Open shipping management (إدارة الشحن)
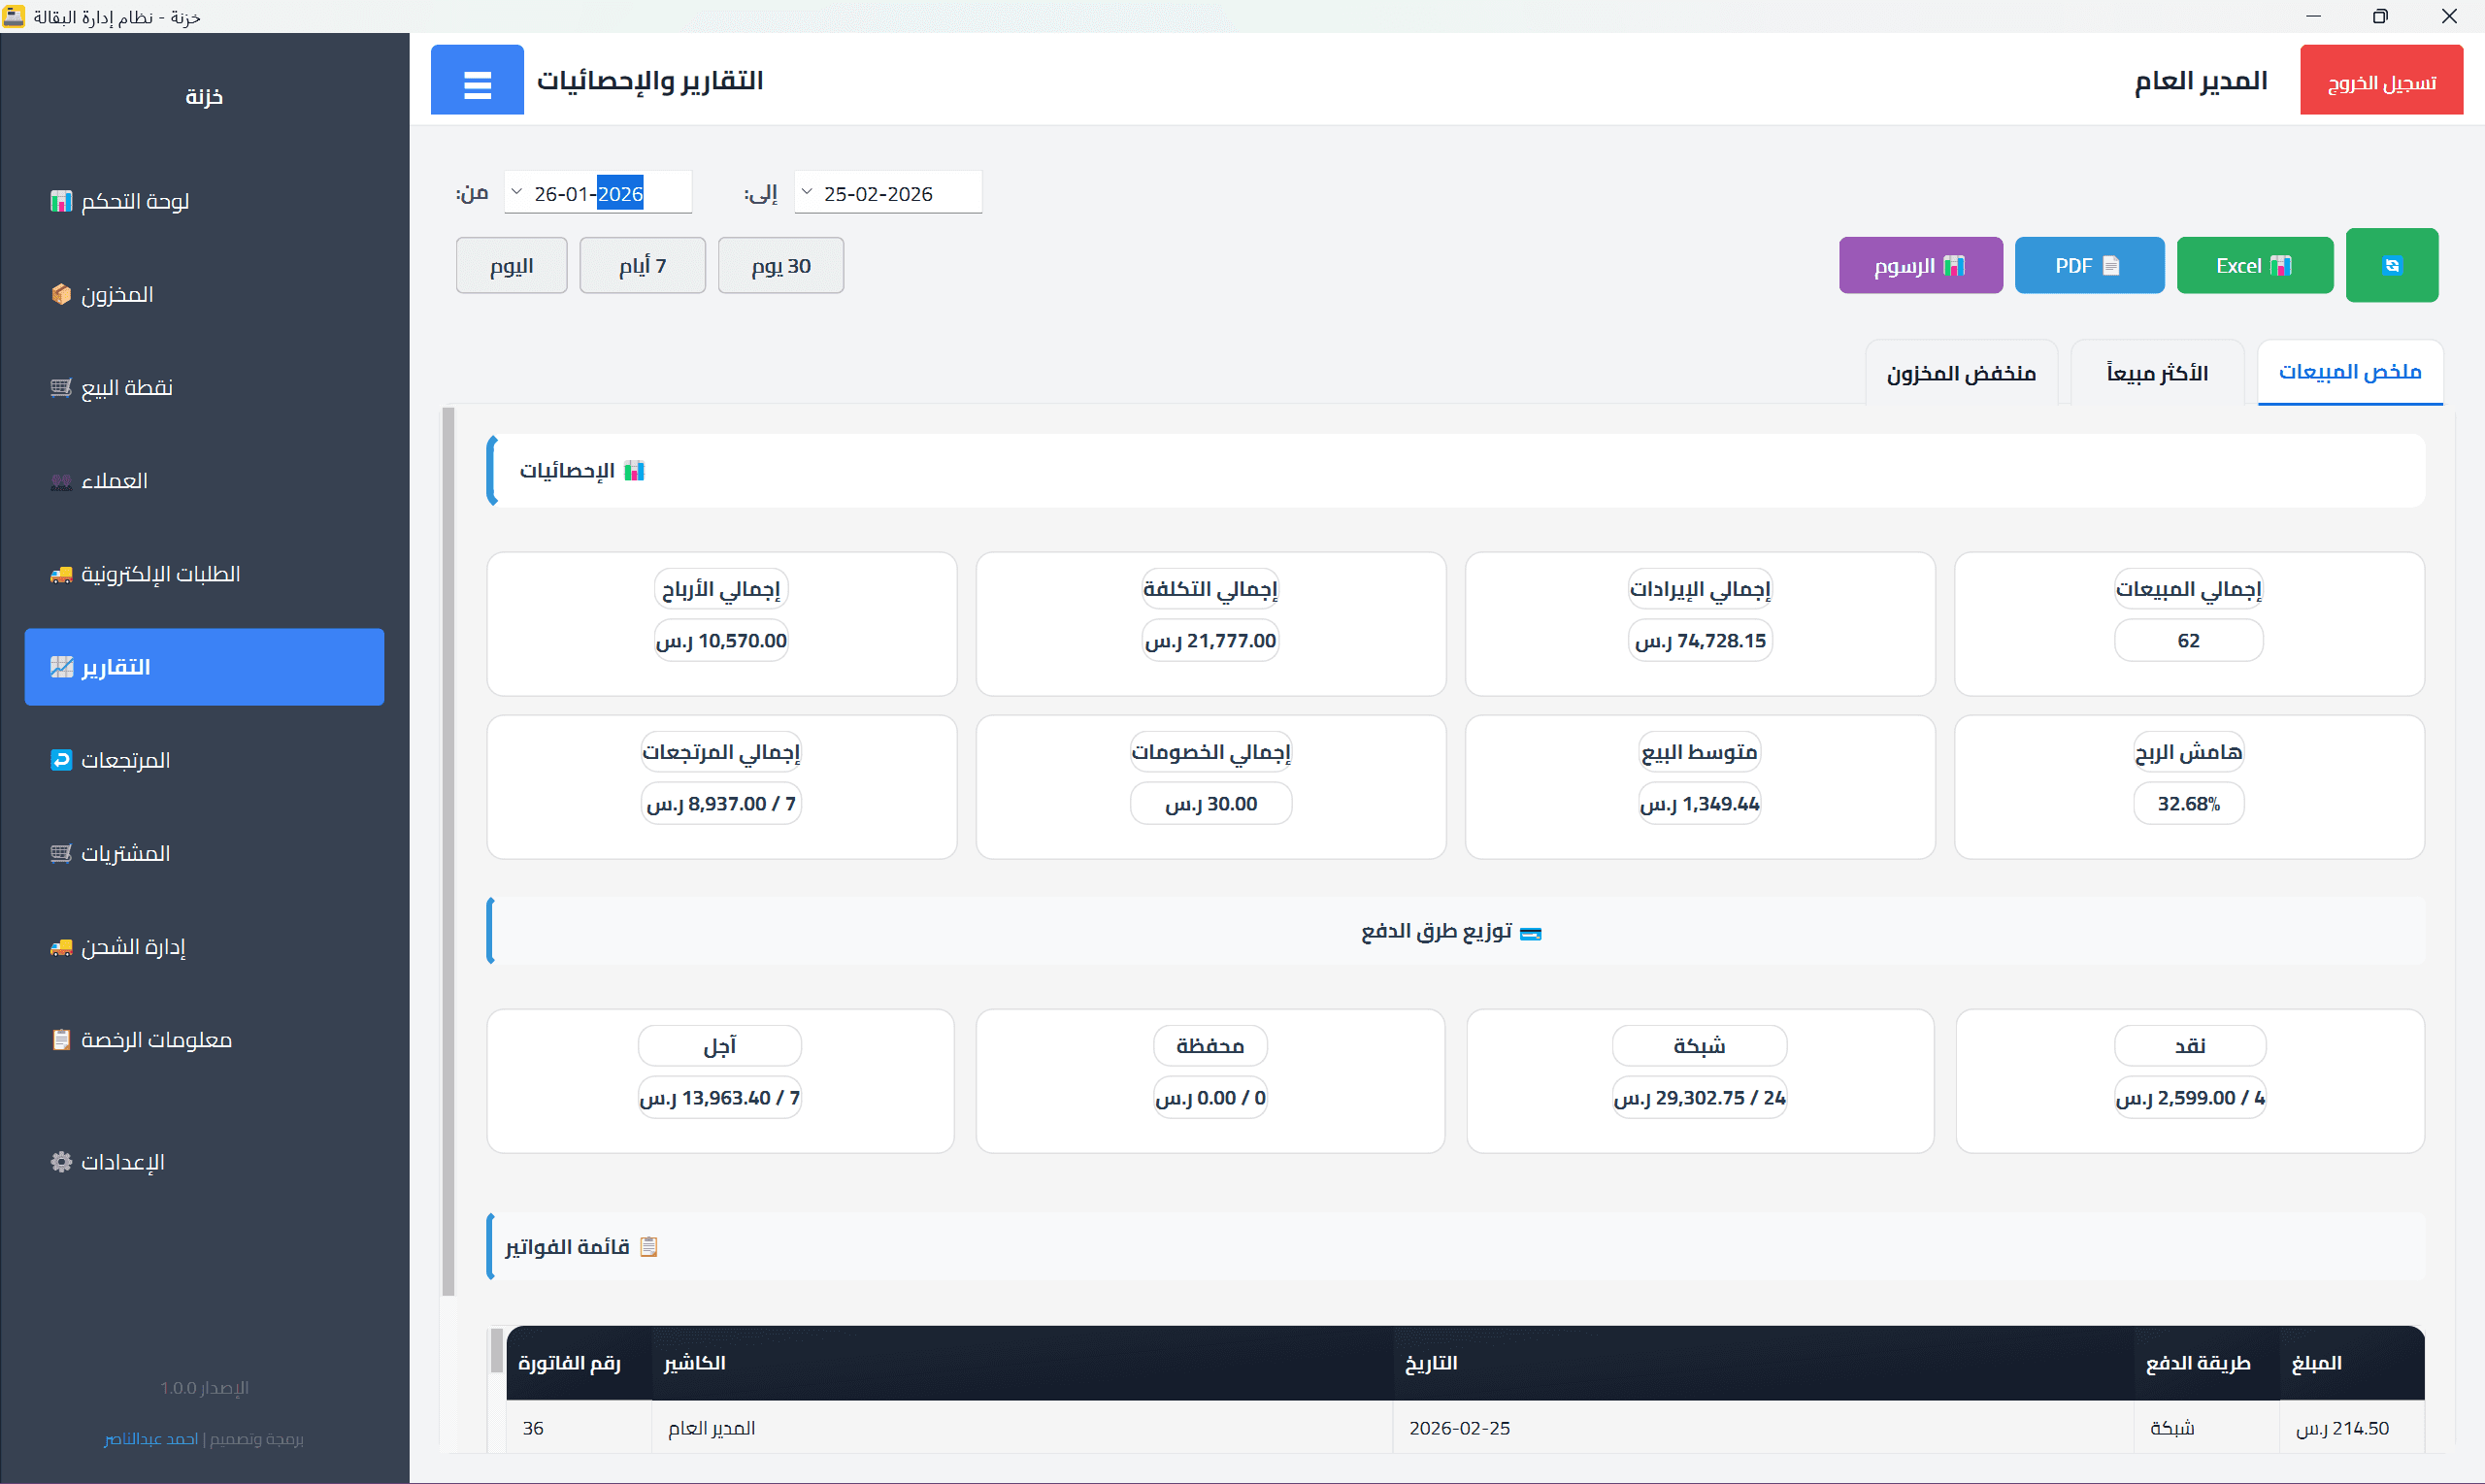Image resolution: width=2485 pixels, height=1484 pixels. [x=133, y=947]
